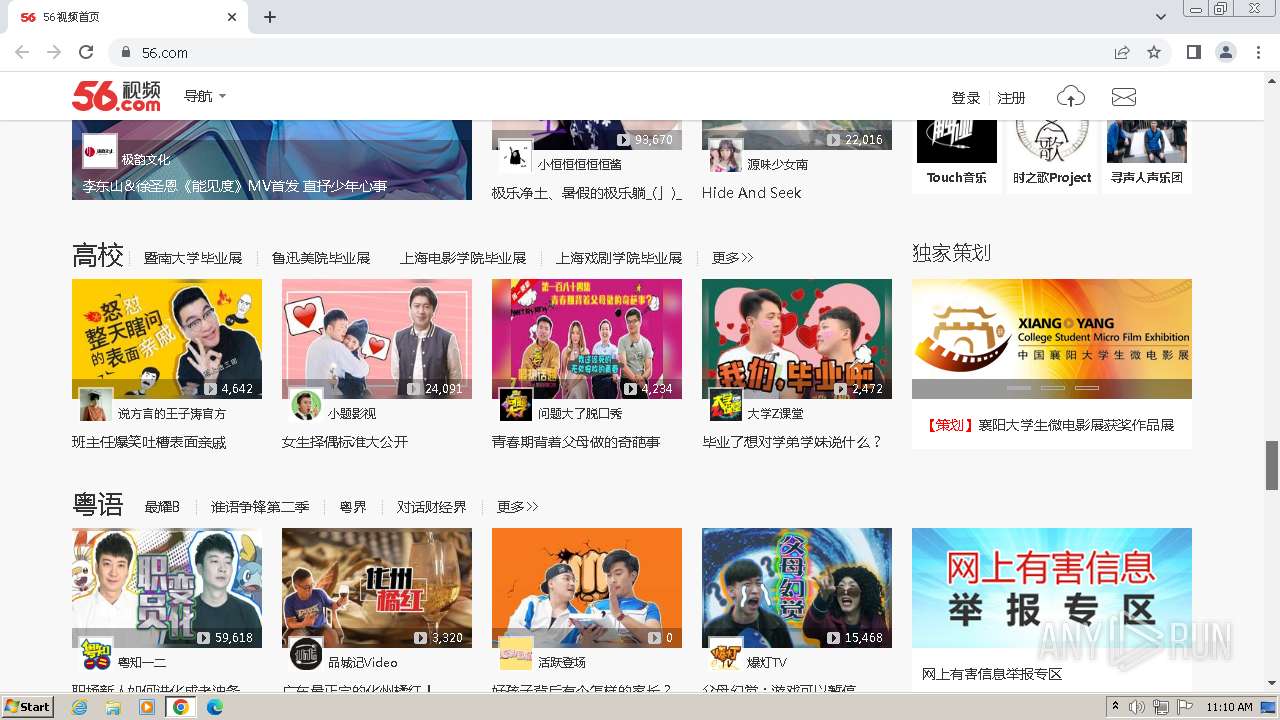Select the 上海戏剧学院毕业展 tab
This screenshot has height=720, width=1280.
[x=619, y=258]
